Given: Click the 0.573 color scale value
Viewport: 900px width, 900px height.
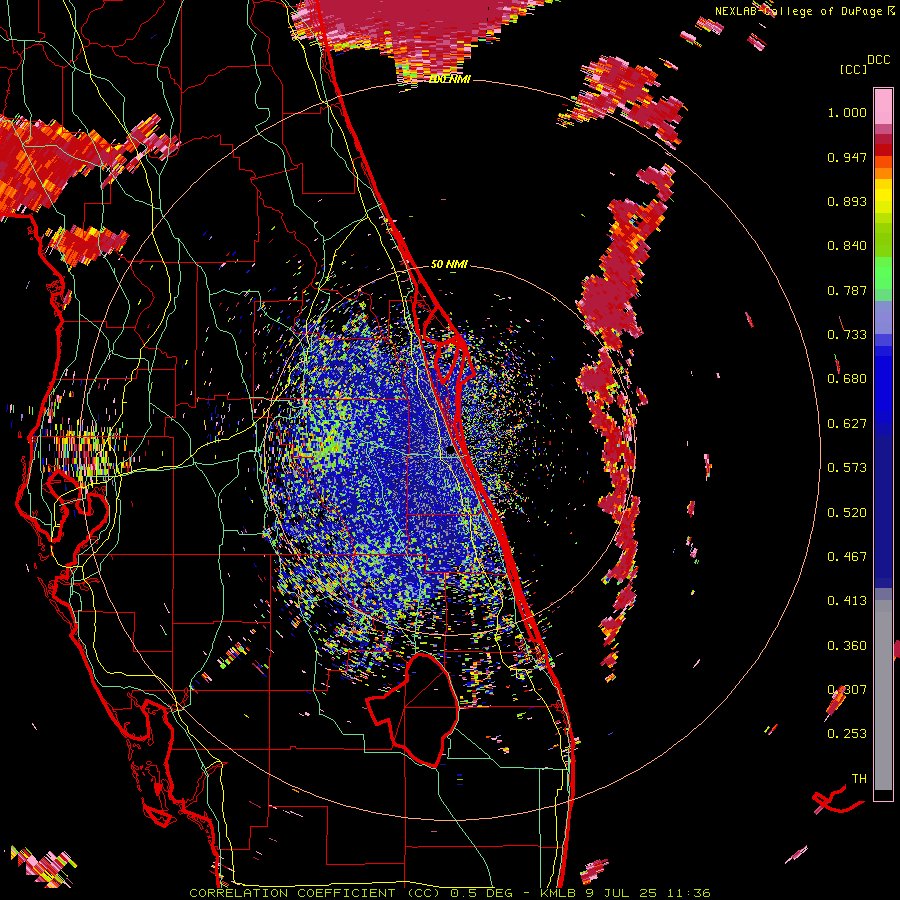Looking at the screenshot, I should coord(847,468).
